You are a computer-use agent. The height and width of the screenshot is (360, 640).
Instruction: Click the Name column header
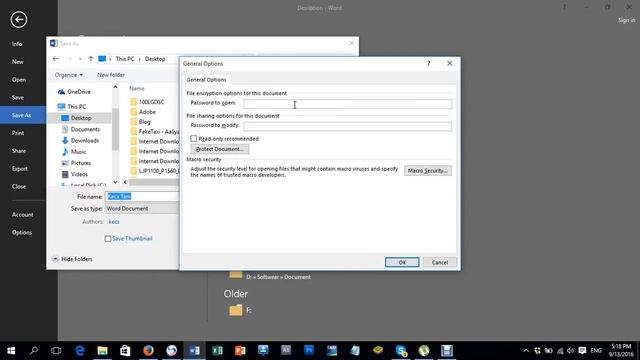point(137,88)
